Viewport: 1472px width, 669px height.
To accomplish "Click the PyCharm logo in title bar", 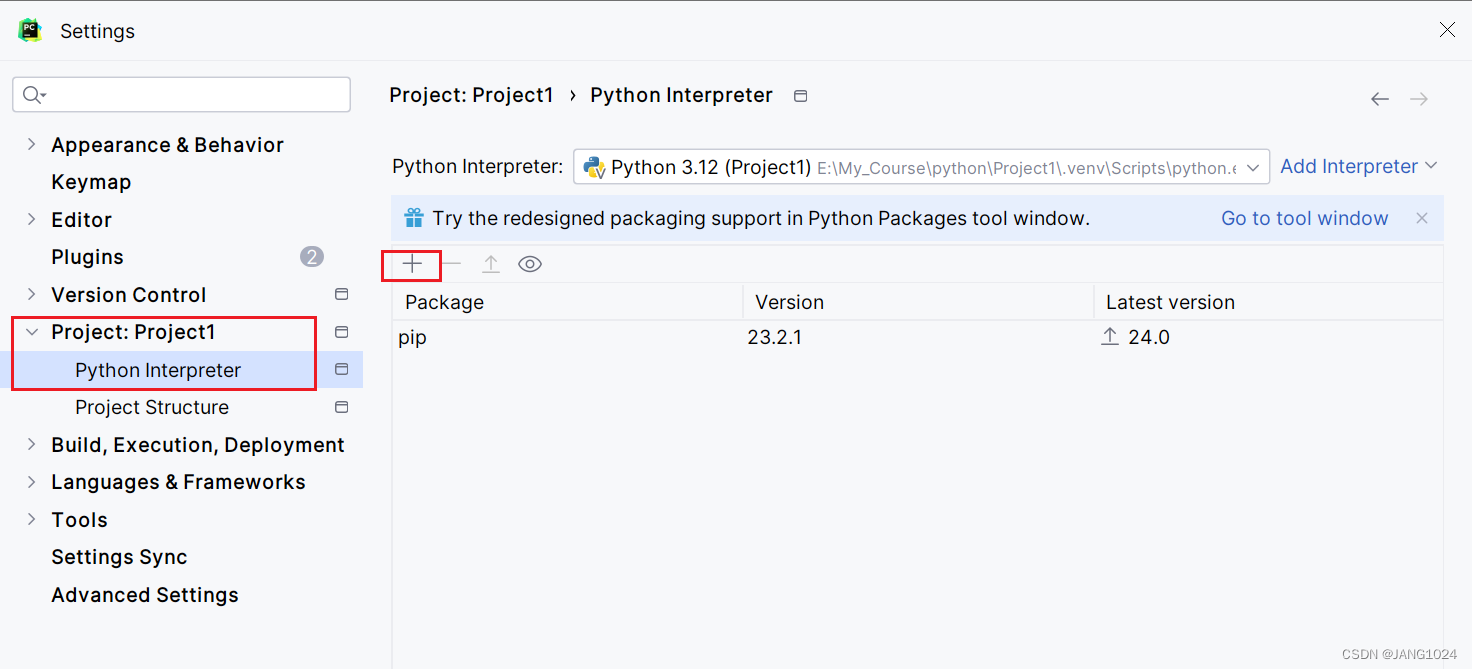I will coord(30,30).
